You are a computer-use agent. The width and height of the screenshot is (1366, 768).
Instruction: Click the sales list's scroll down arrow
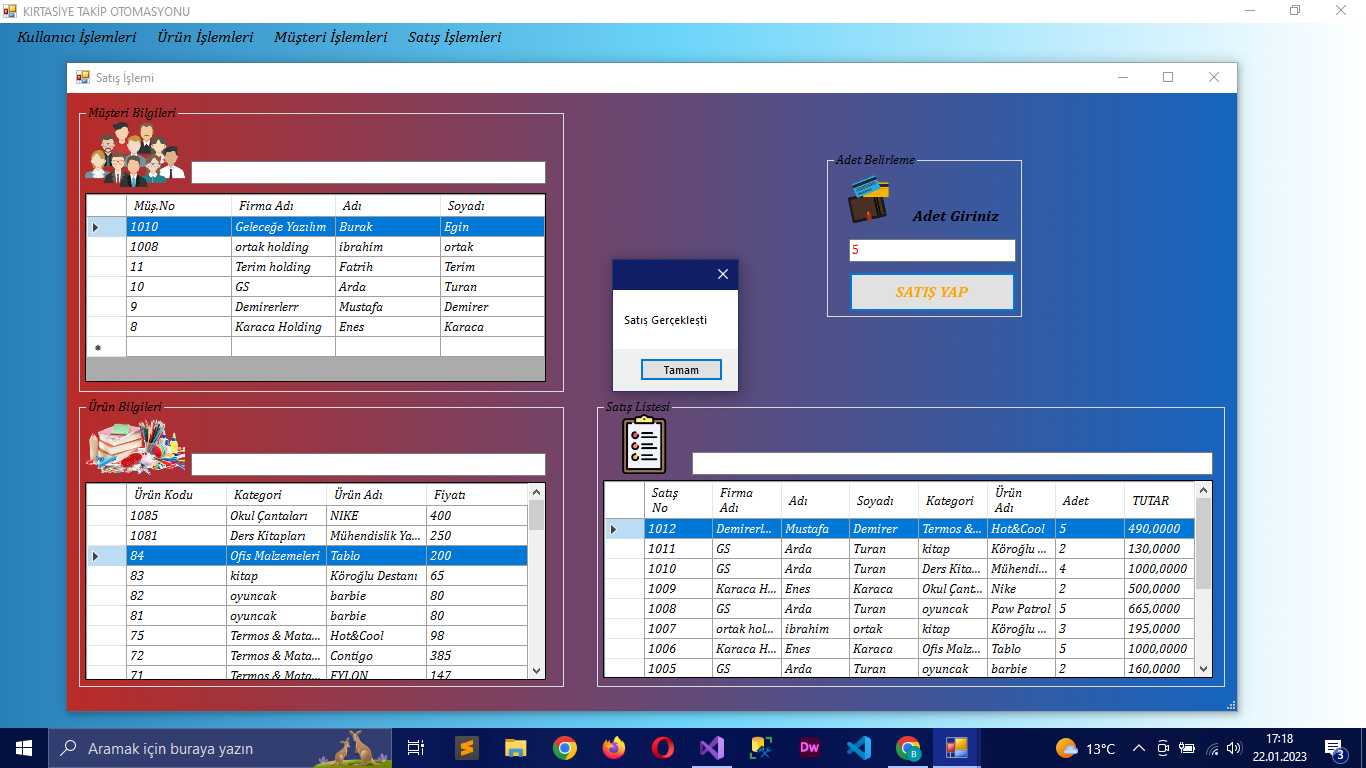point(1203,669)
